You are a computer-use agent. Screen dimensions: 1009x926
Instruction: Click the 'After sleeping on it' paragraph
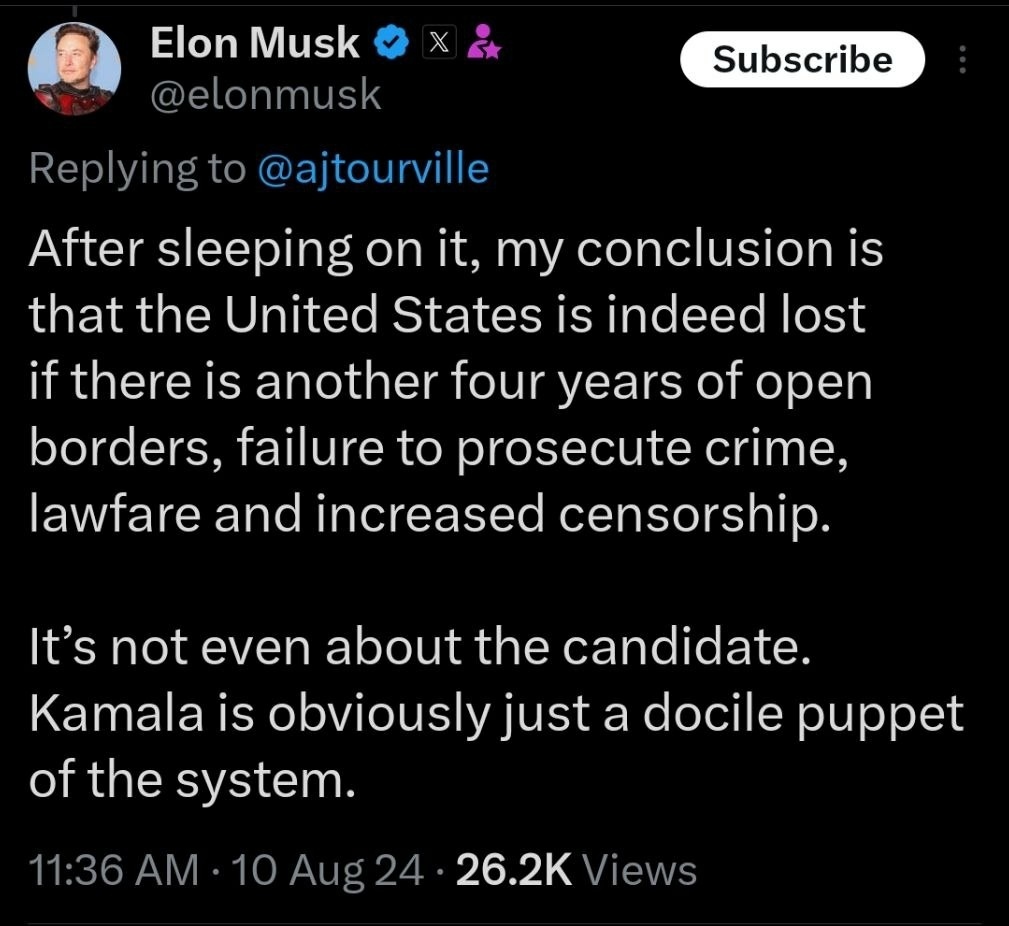(x=455, y=382)
